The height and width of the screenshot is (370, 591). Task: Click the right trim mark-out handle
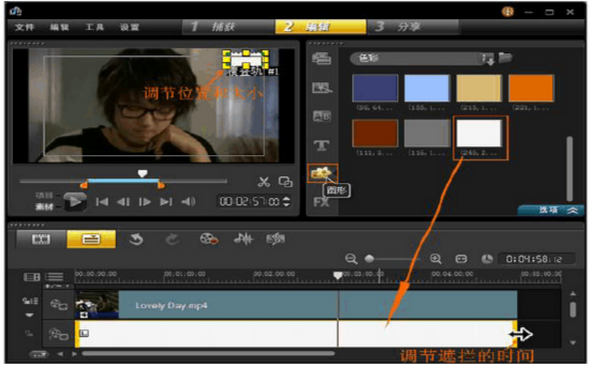[161, 185]
